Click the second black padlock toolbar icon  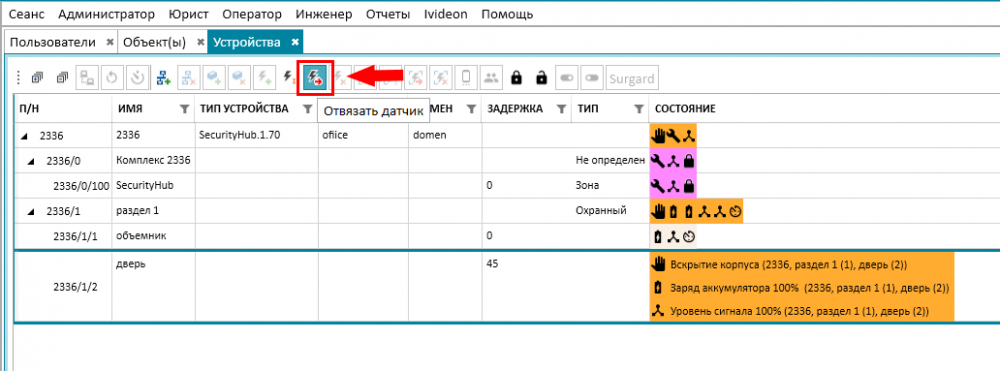coord(541,78)
